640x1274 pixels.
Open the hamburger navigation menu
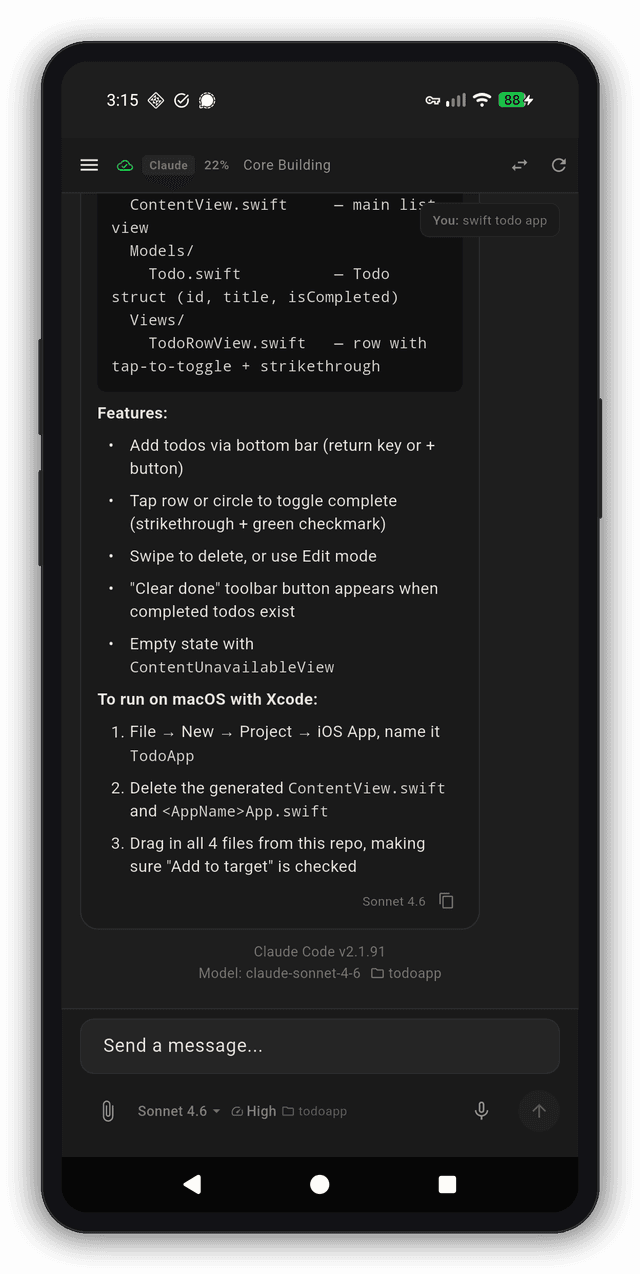[88, 165]
